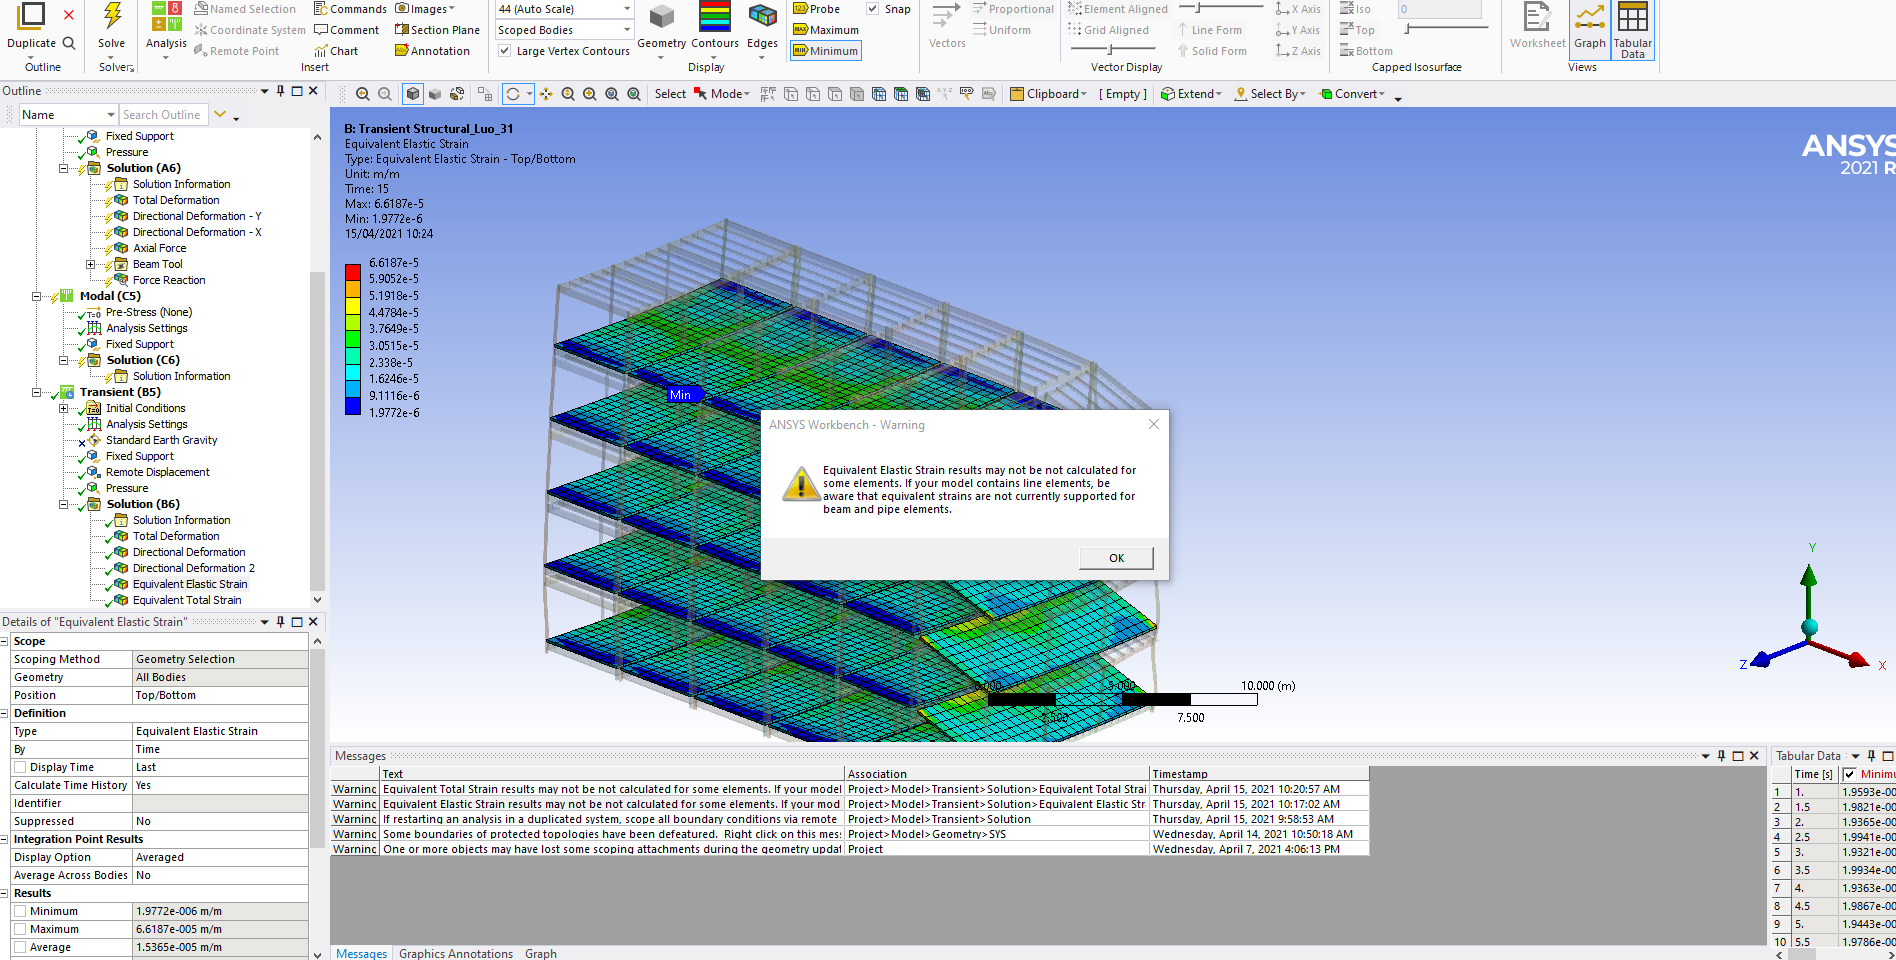Toggle the Minimum column checkbox in Tabular Data

pyautogui.click(x=1850, y=774)
